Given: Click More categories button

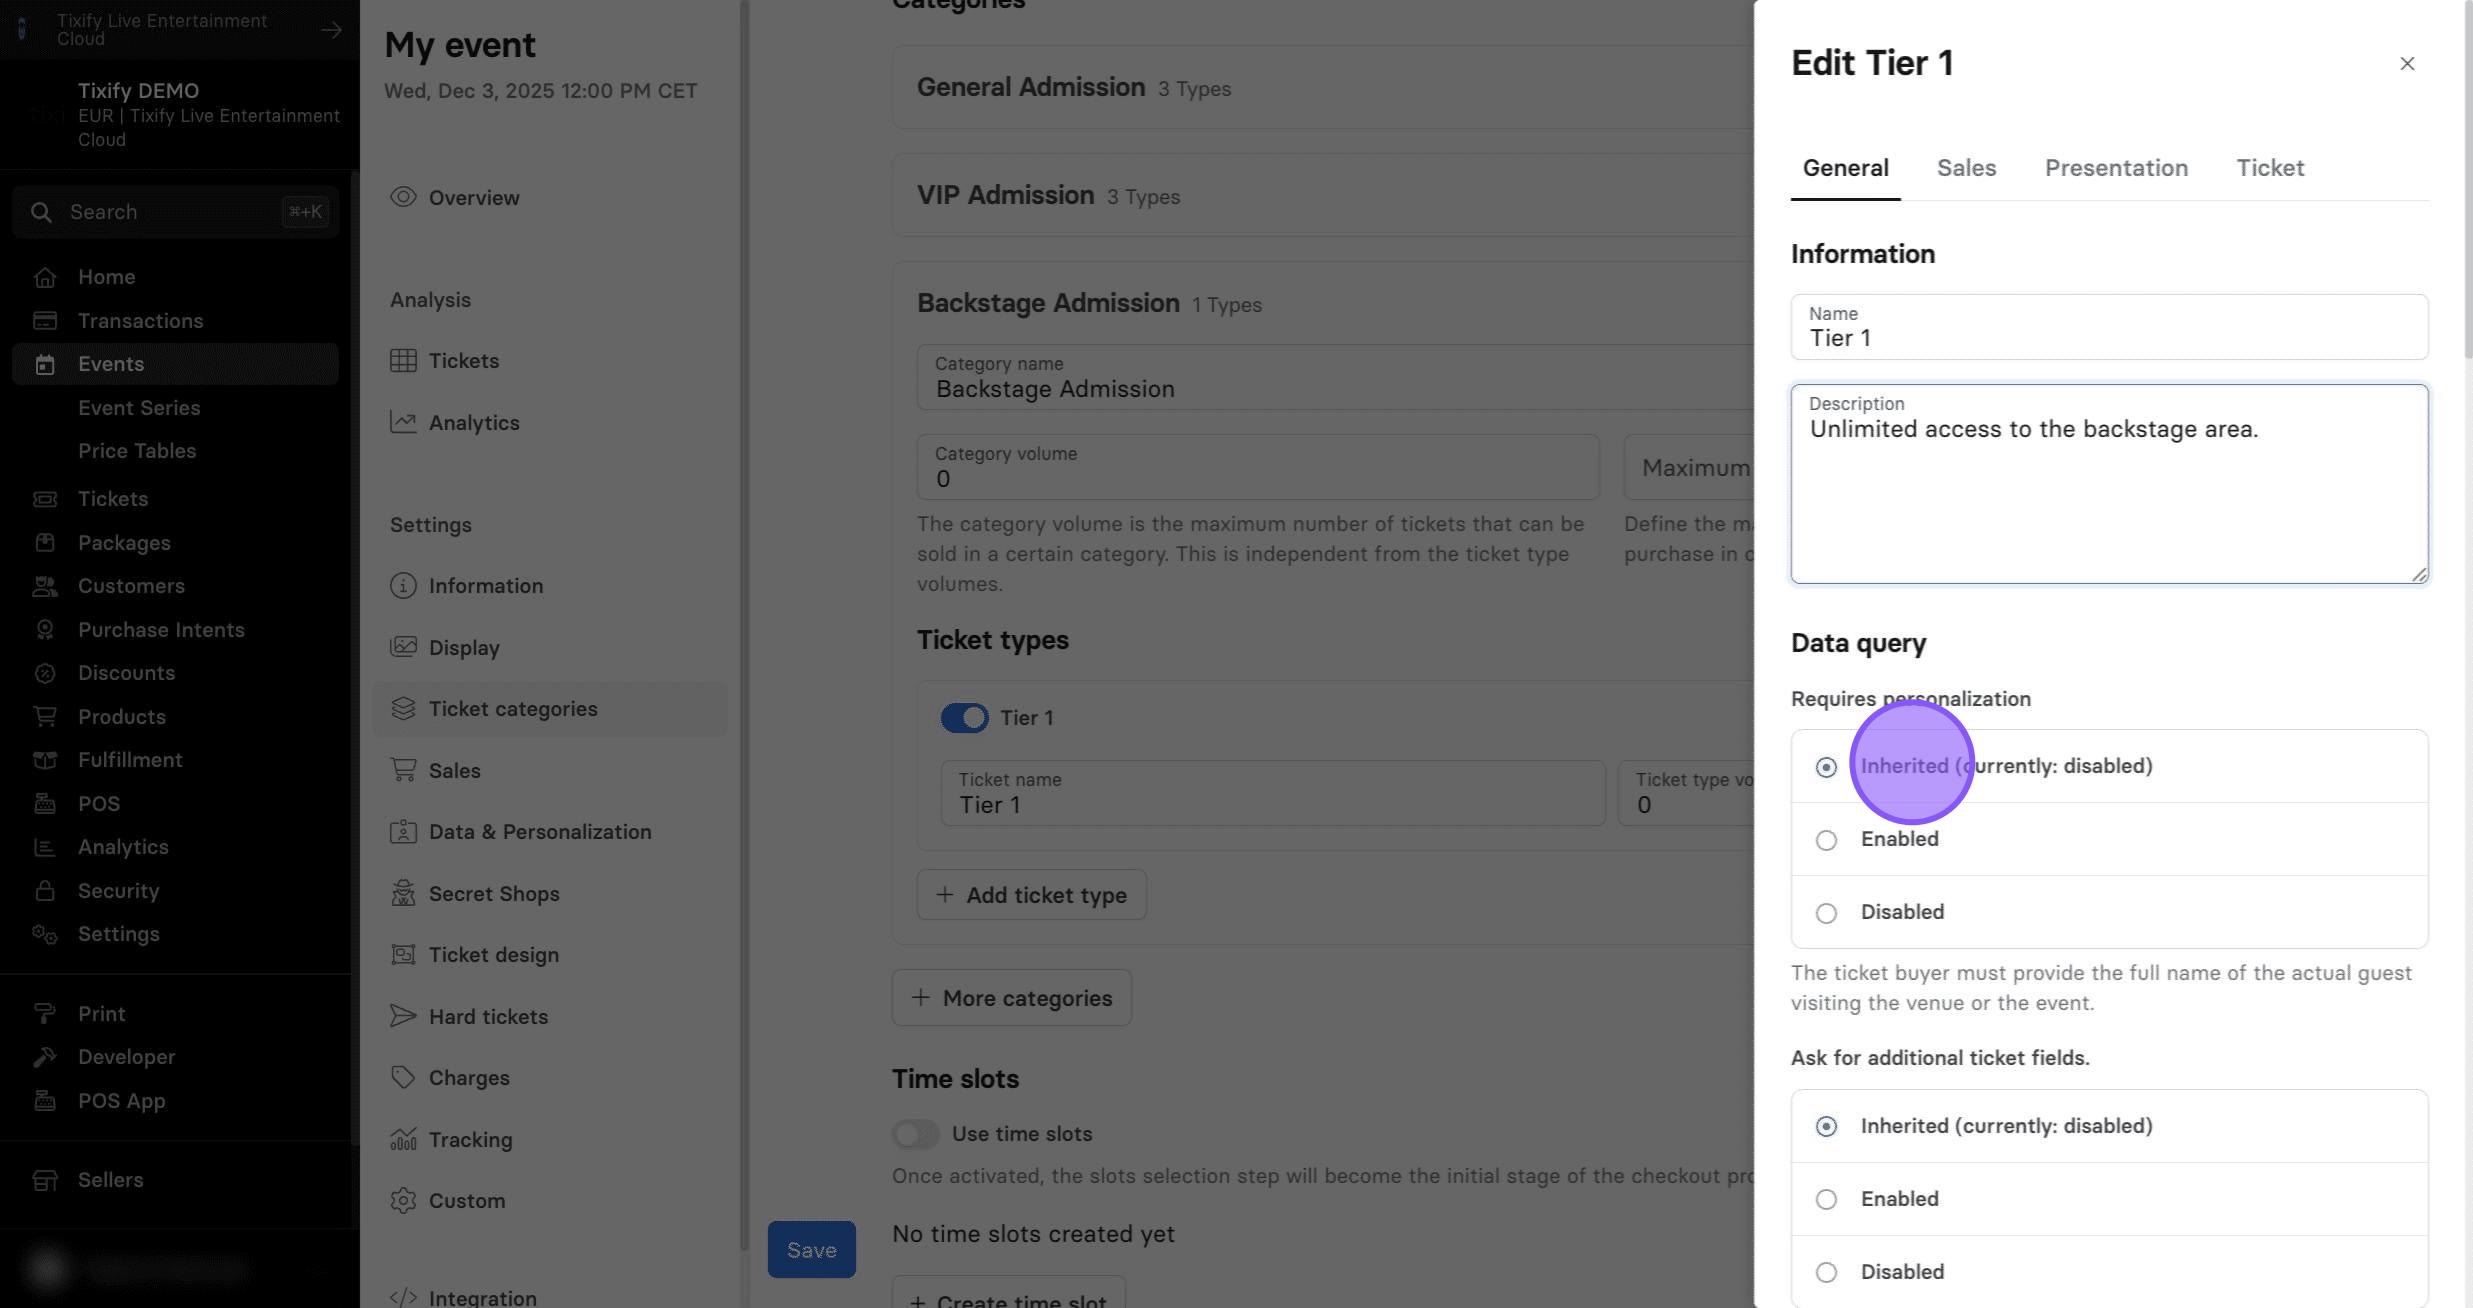Looking at the screenshot, I should coord(1011,998).
